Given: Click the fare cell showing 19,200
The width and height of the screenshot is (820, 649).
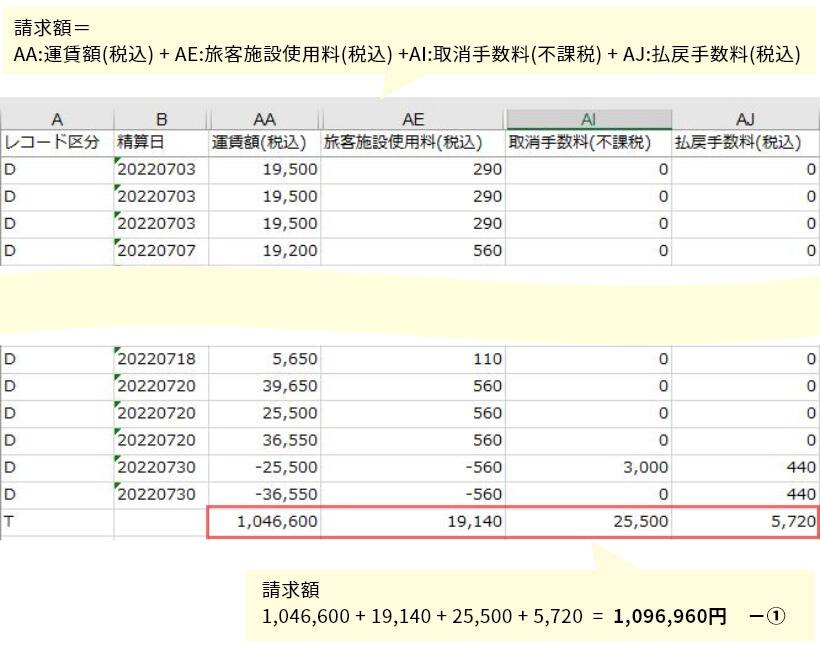Looking at the screenshot, I should [x=264, y=251].
